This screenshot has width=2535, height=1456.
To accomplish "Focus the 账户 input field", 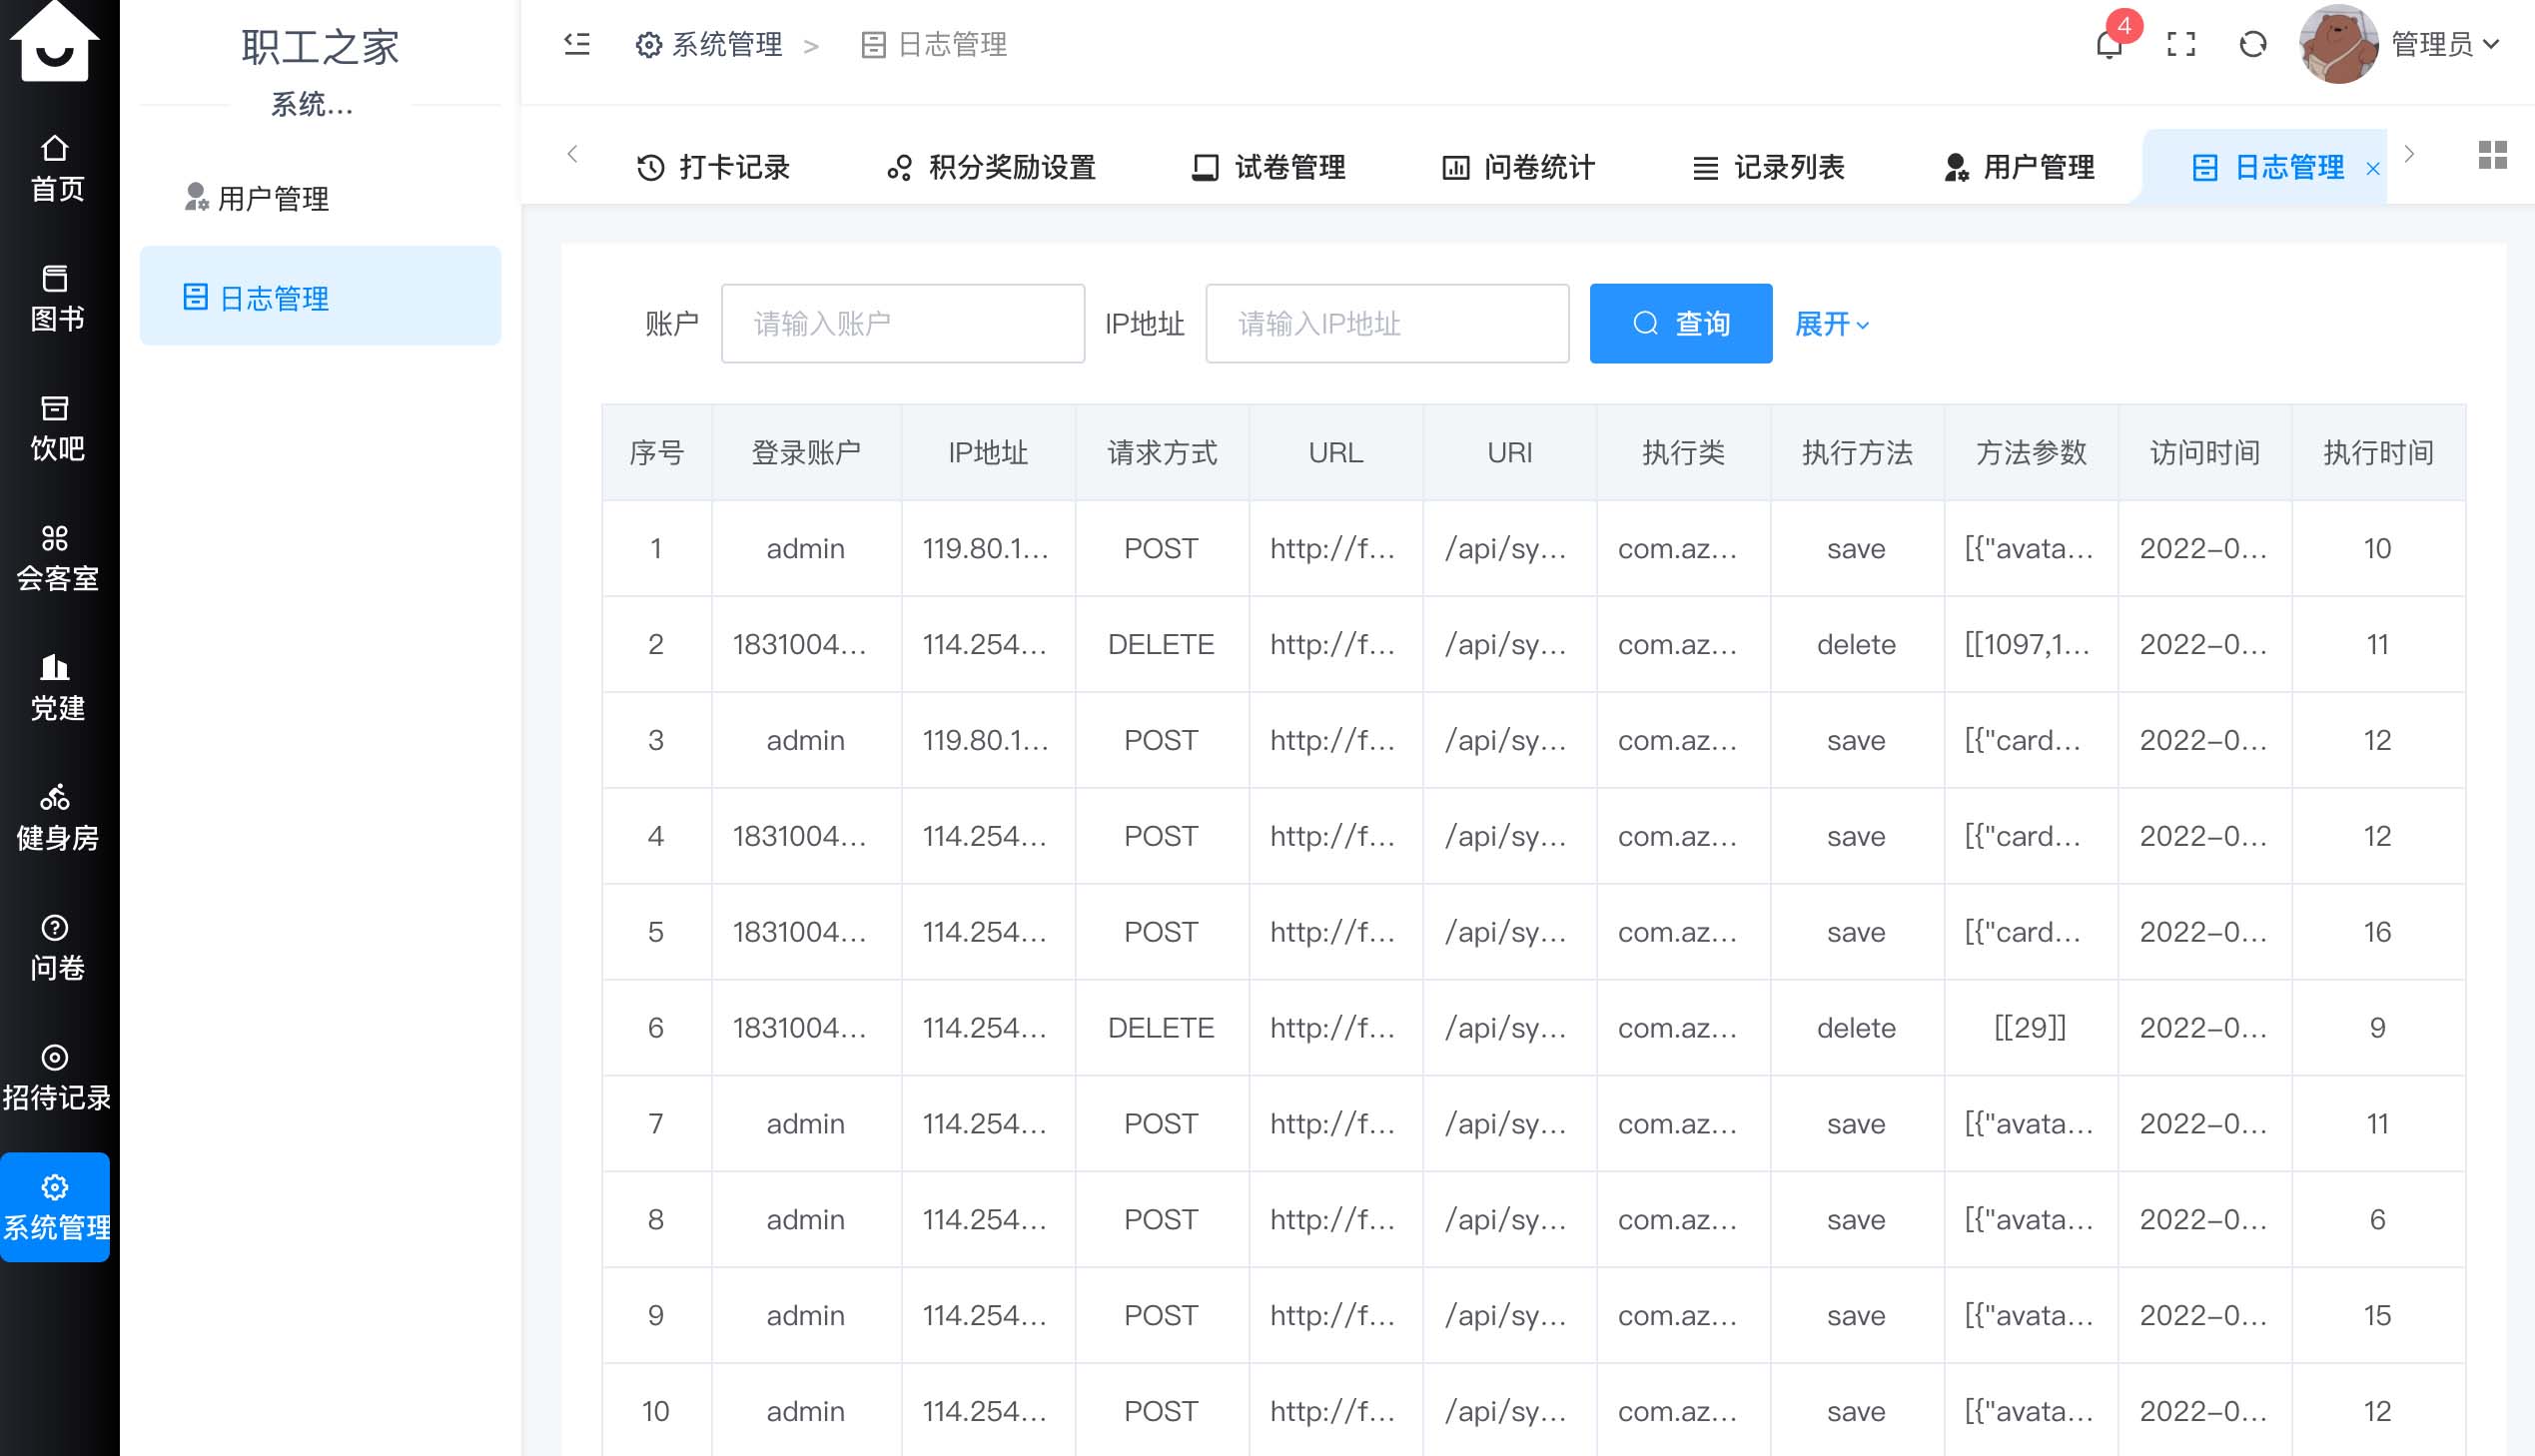I will (x=902, y=324).
